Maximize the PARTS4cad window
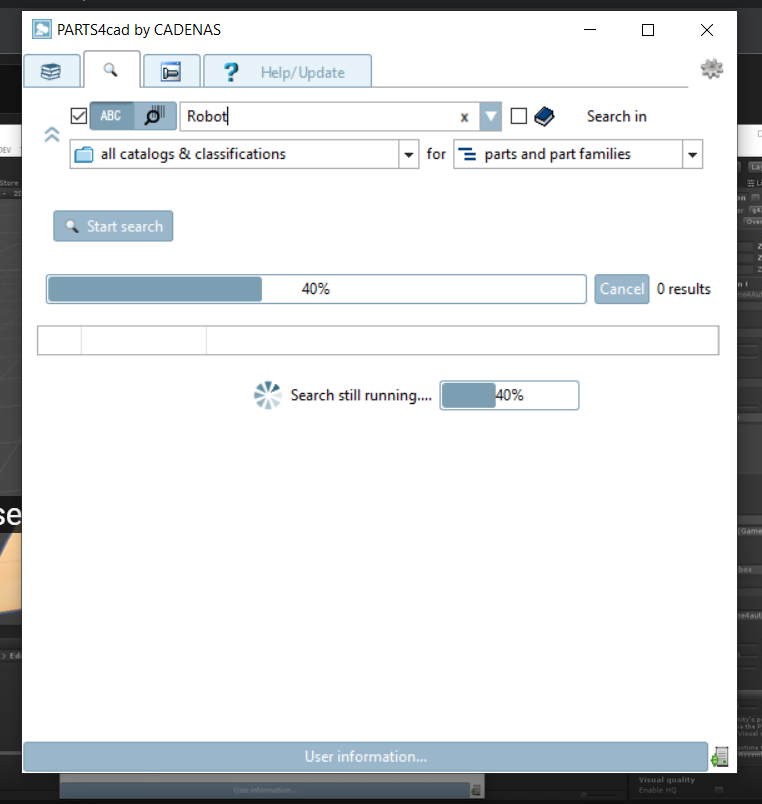Viewport: 762px width, 804px height. point(648,30)
